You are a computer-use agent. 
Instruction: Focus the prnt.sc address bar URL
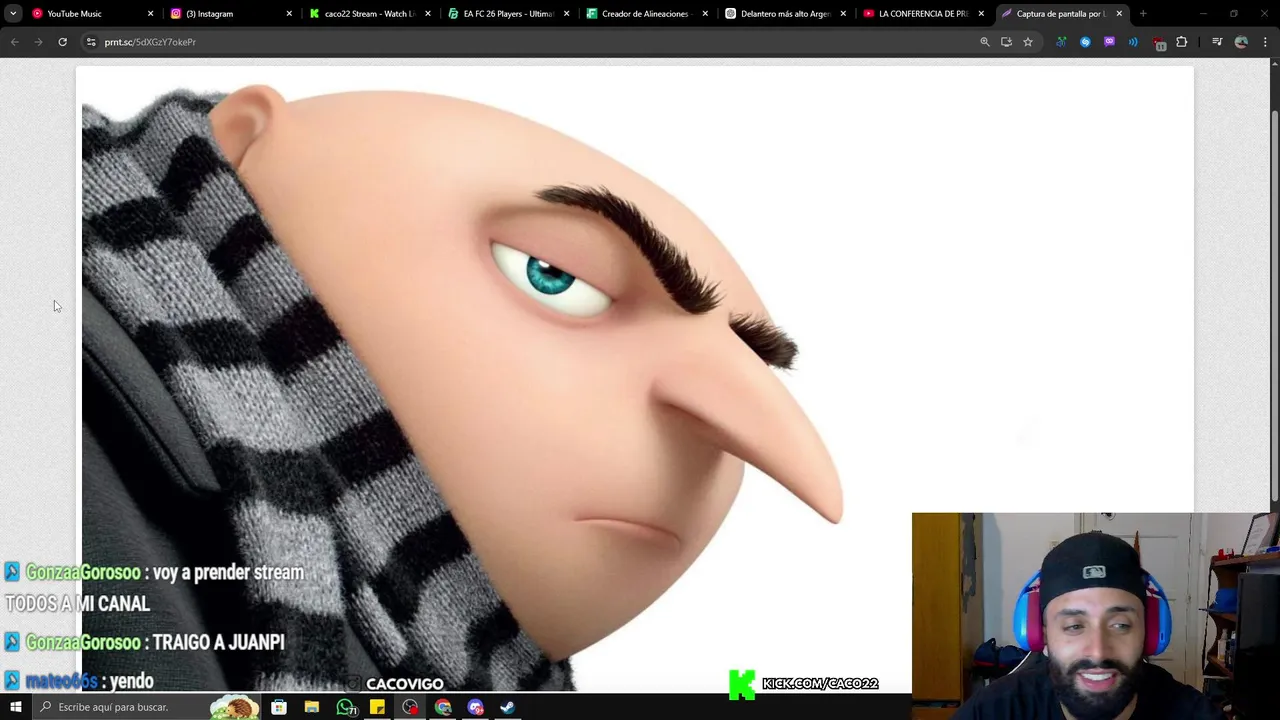point(150,42)
